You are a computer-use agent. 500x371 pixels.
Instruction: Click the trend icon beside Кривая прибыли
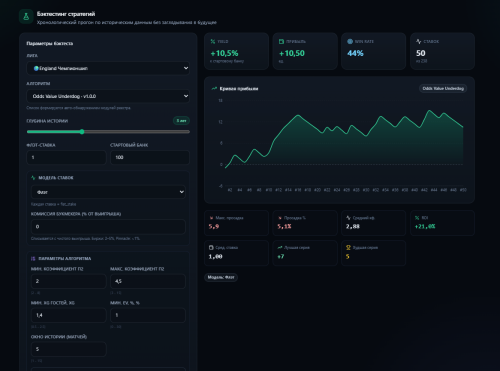point(214,88)
